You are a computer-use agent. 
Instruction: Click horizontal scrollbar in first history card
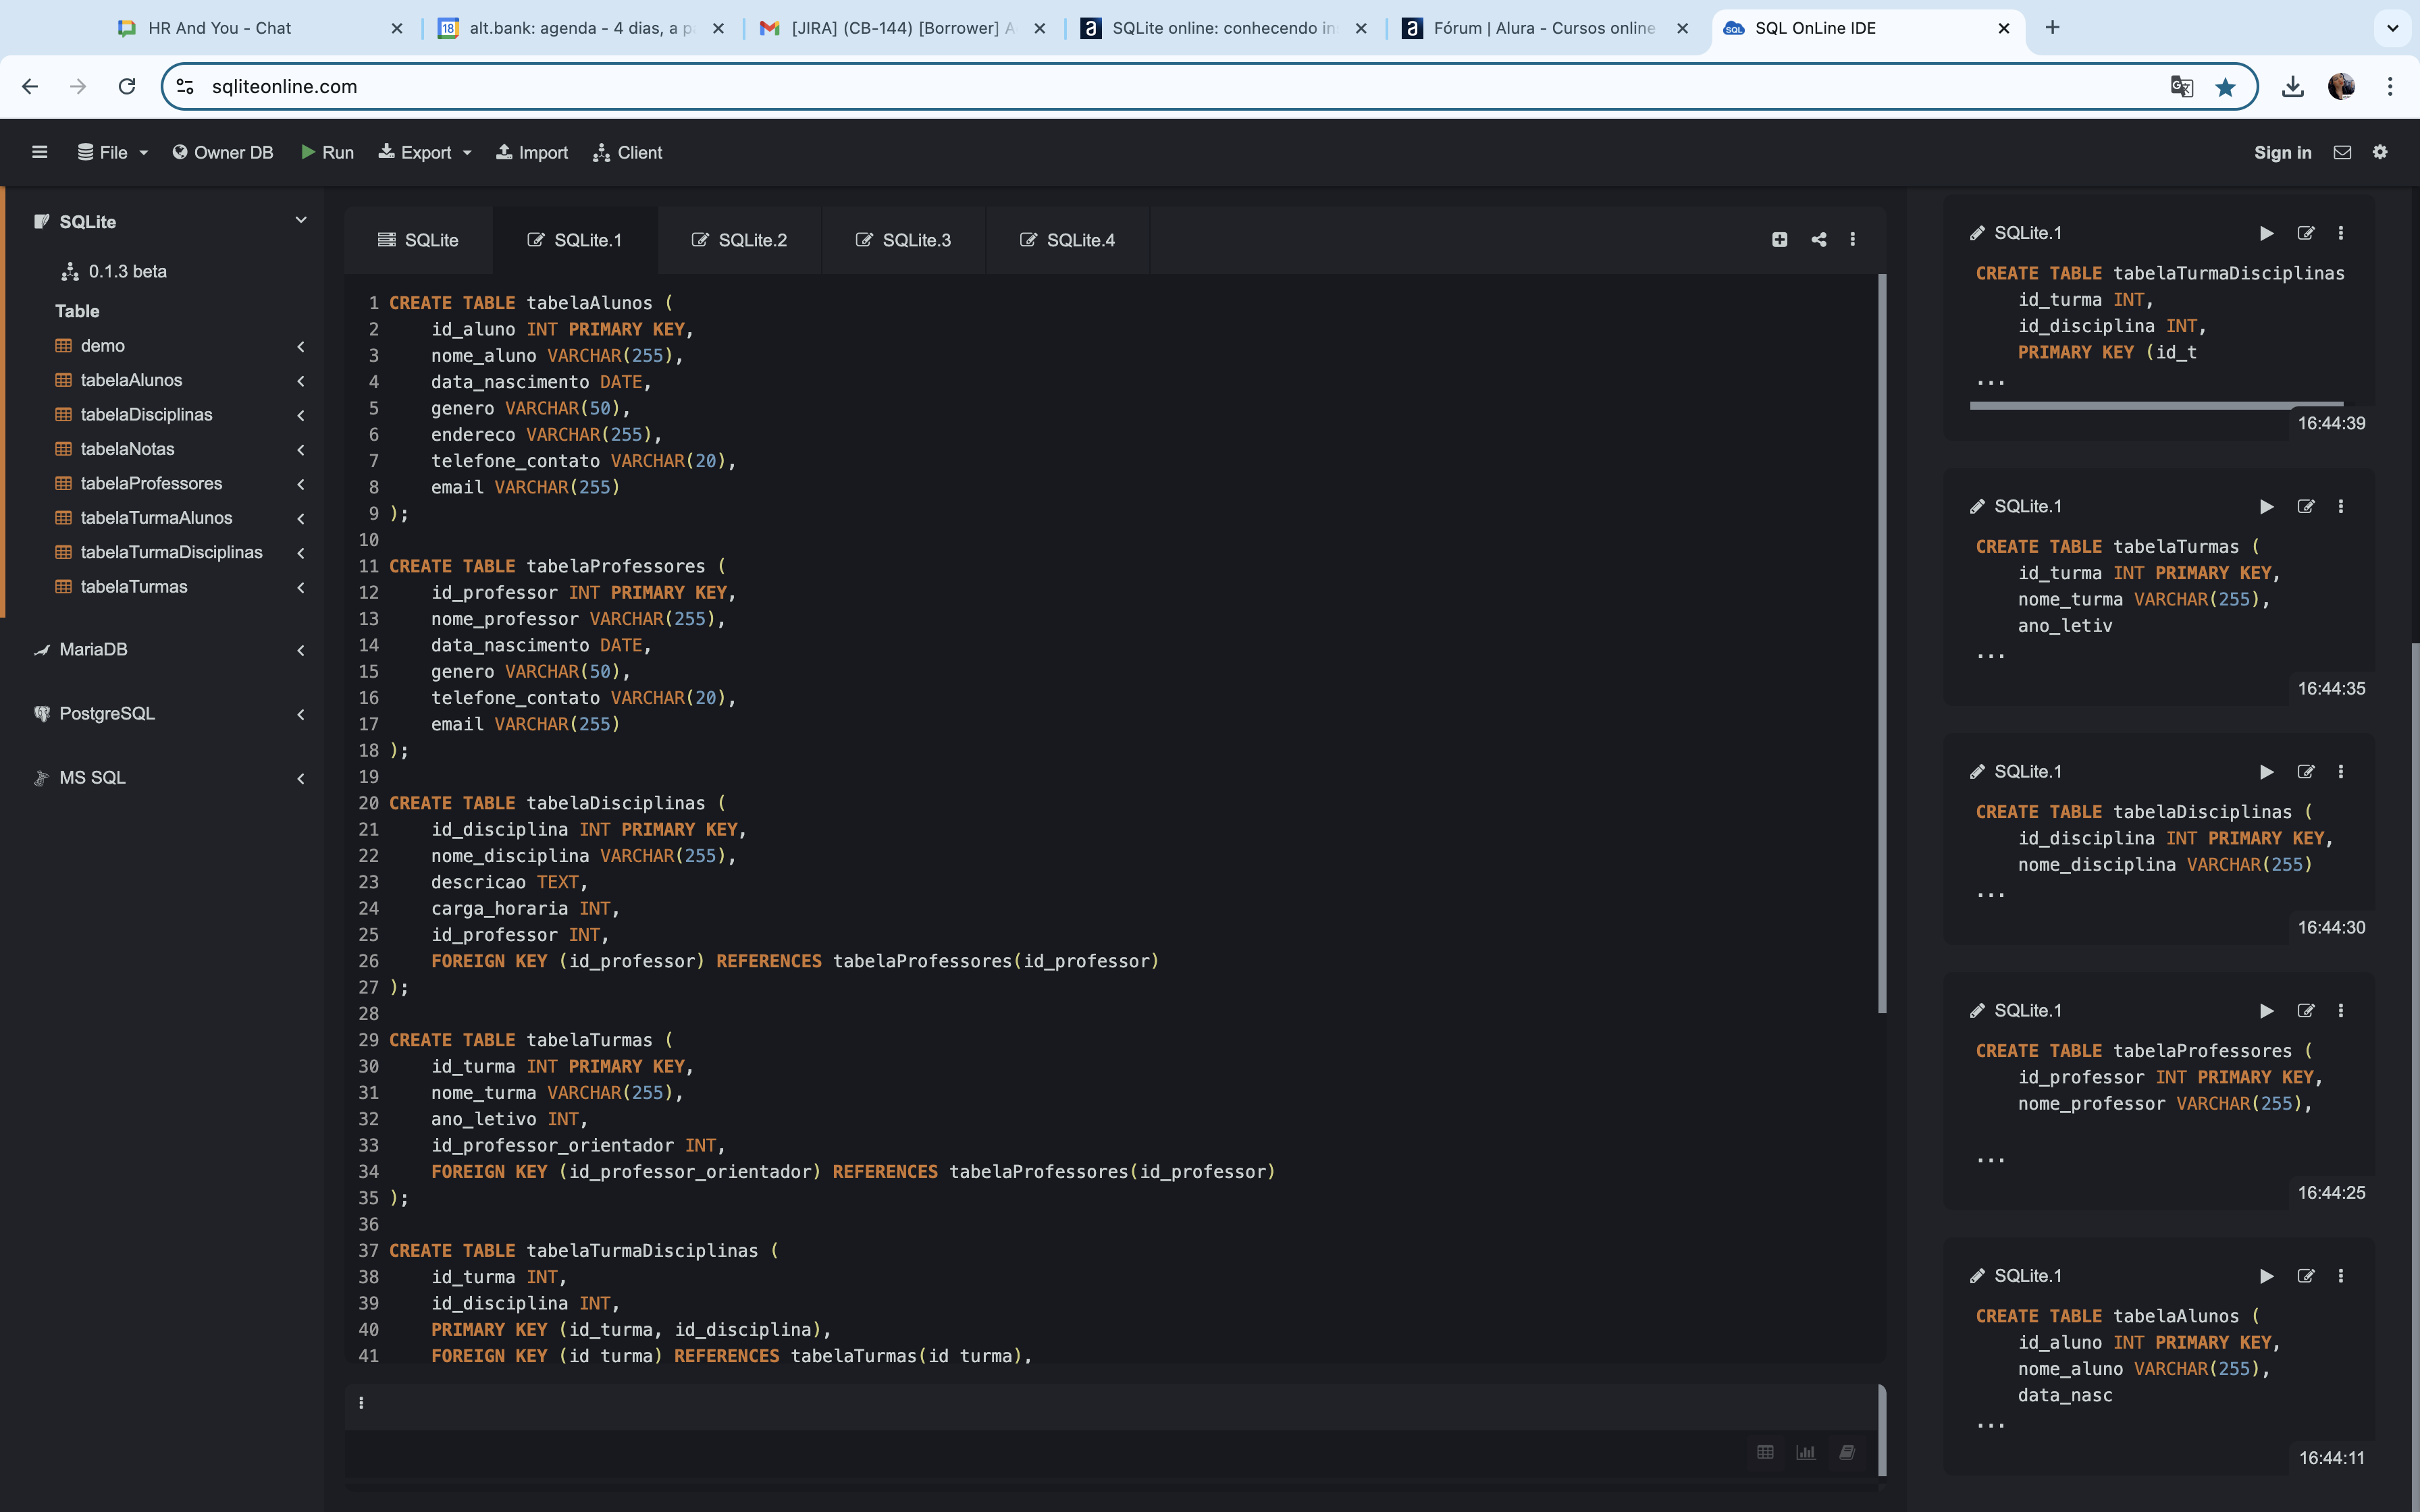[x=2156, y=406]
